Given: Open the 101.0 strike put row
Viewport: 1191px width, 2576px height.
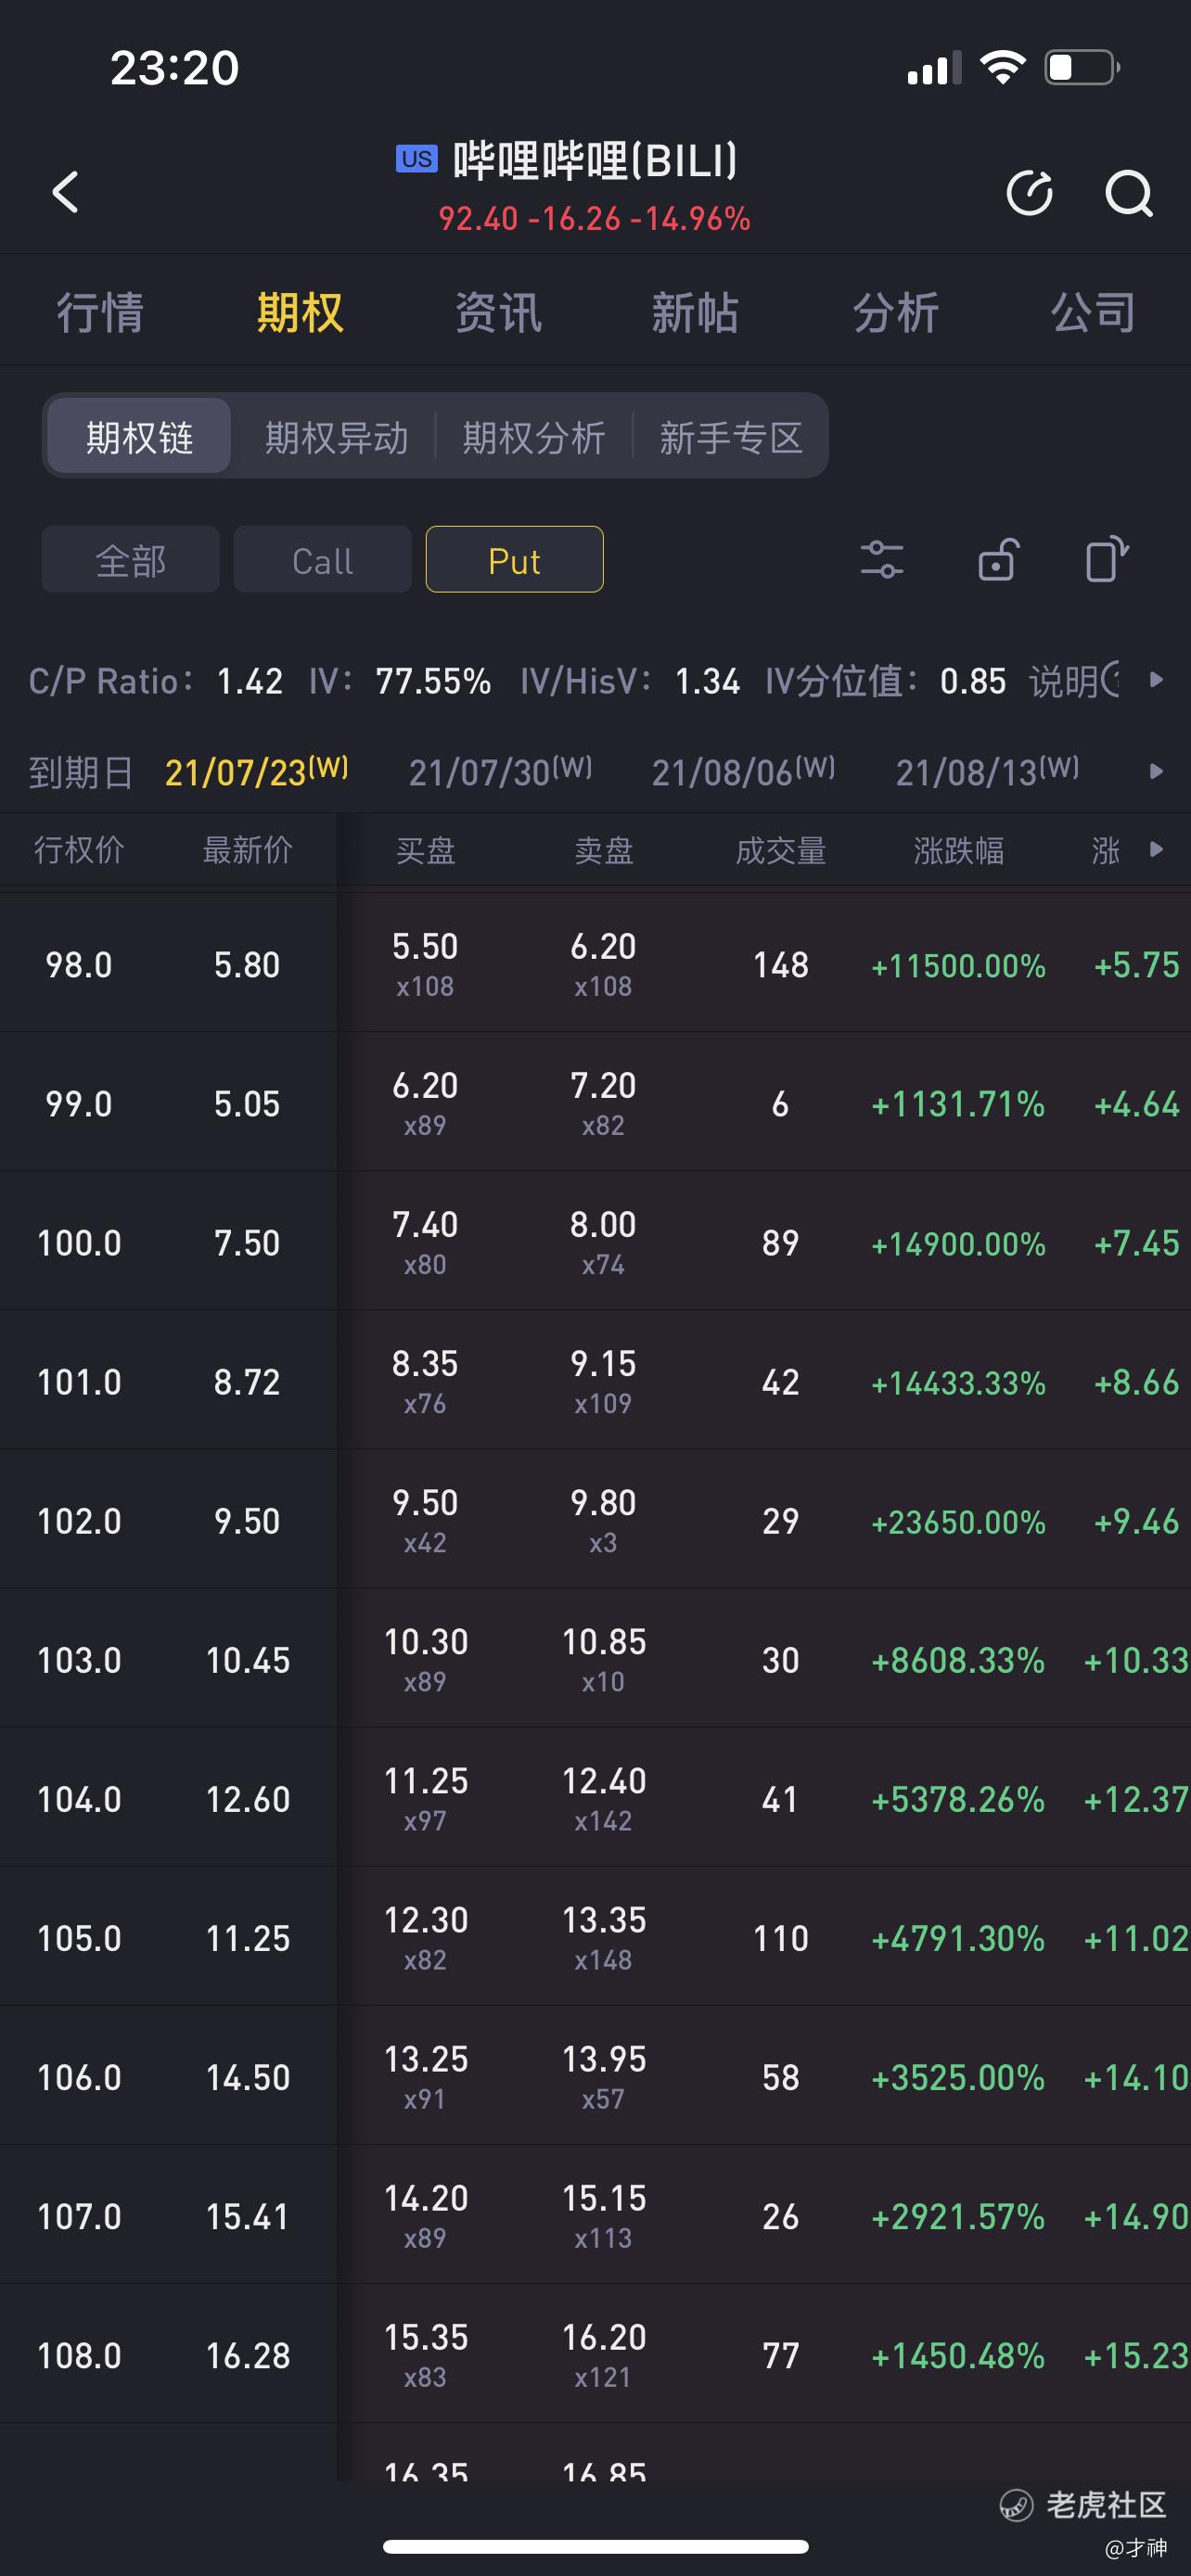Looking at the screenshot, I should tap(595, 1381).
